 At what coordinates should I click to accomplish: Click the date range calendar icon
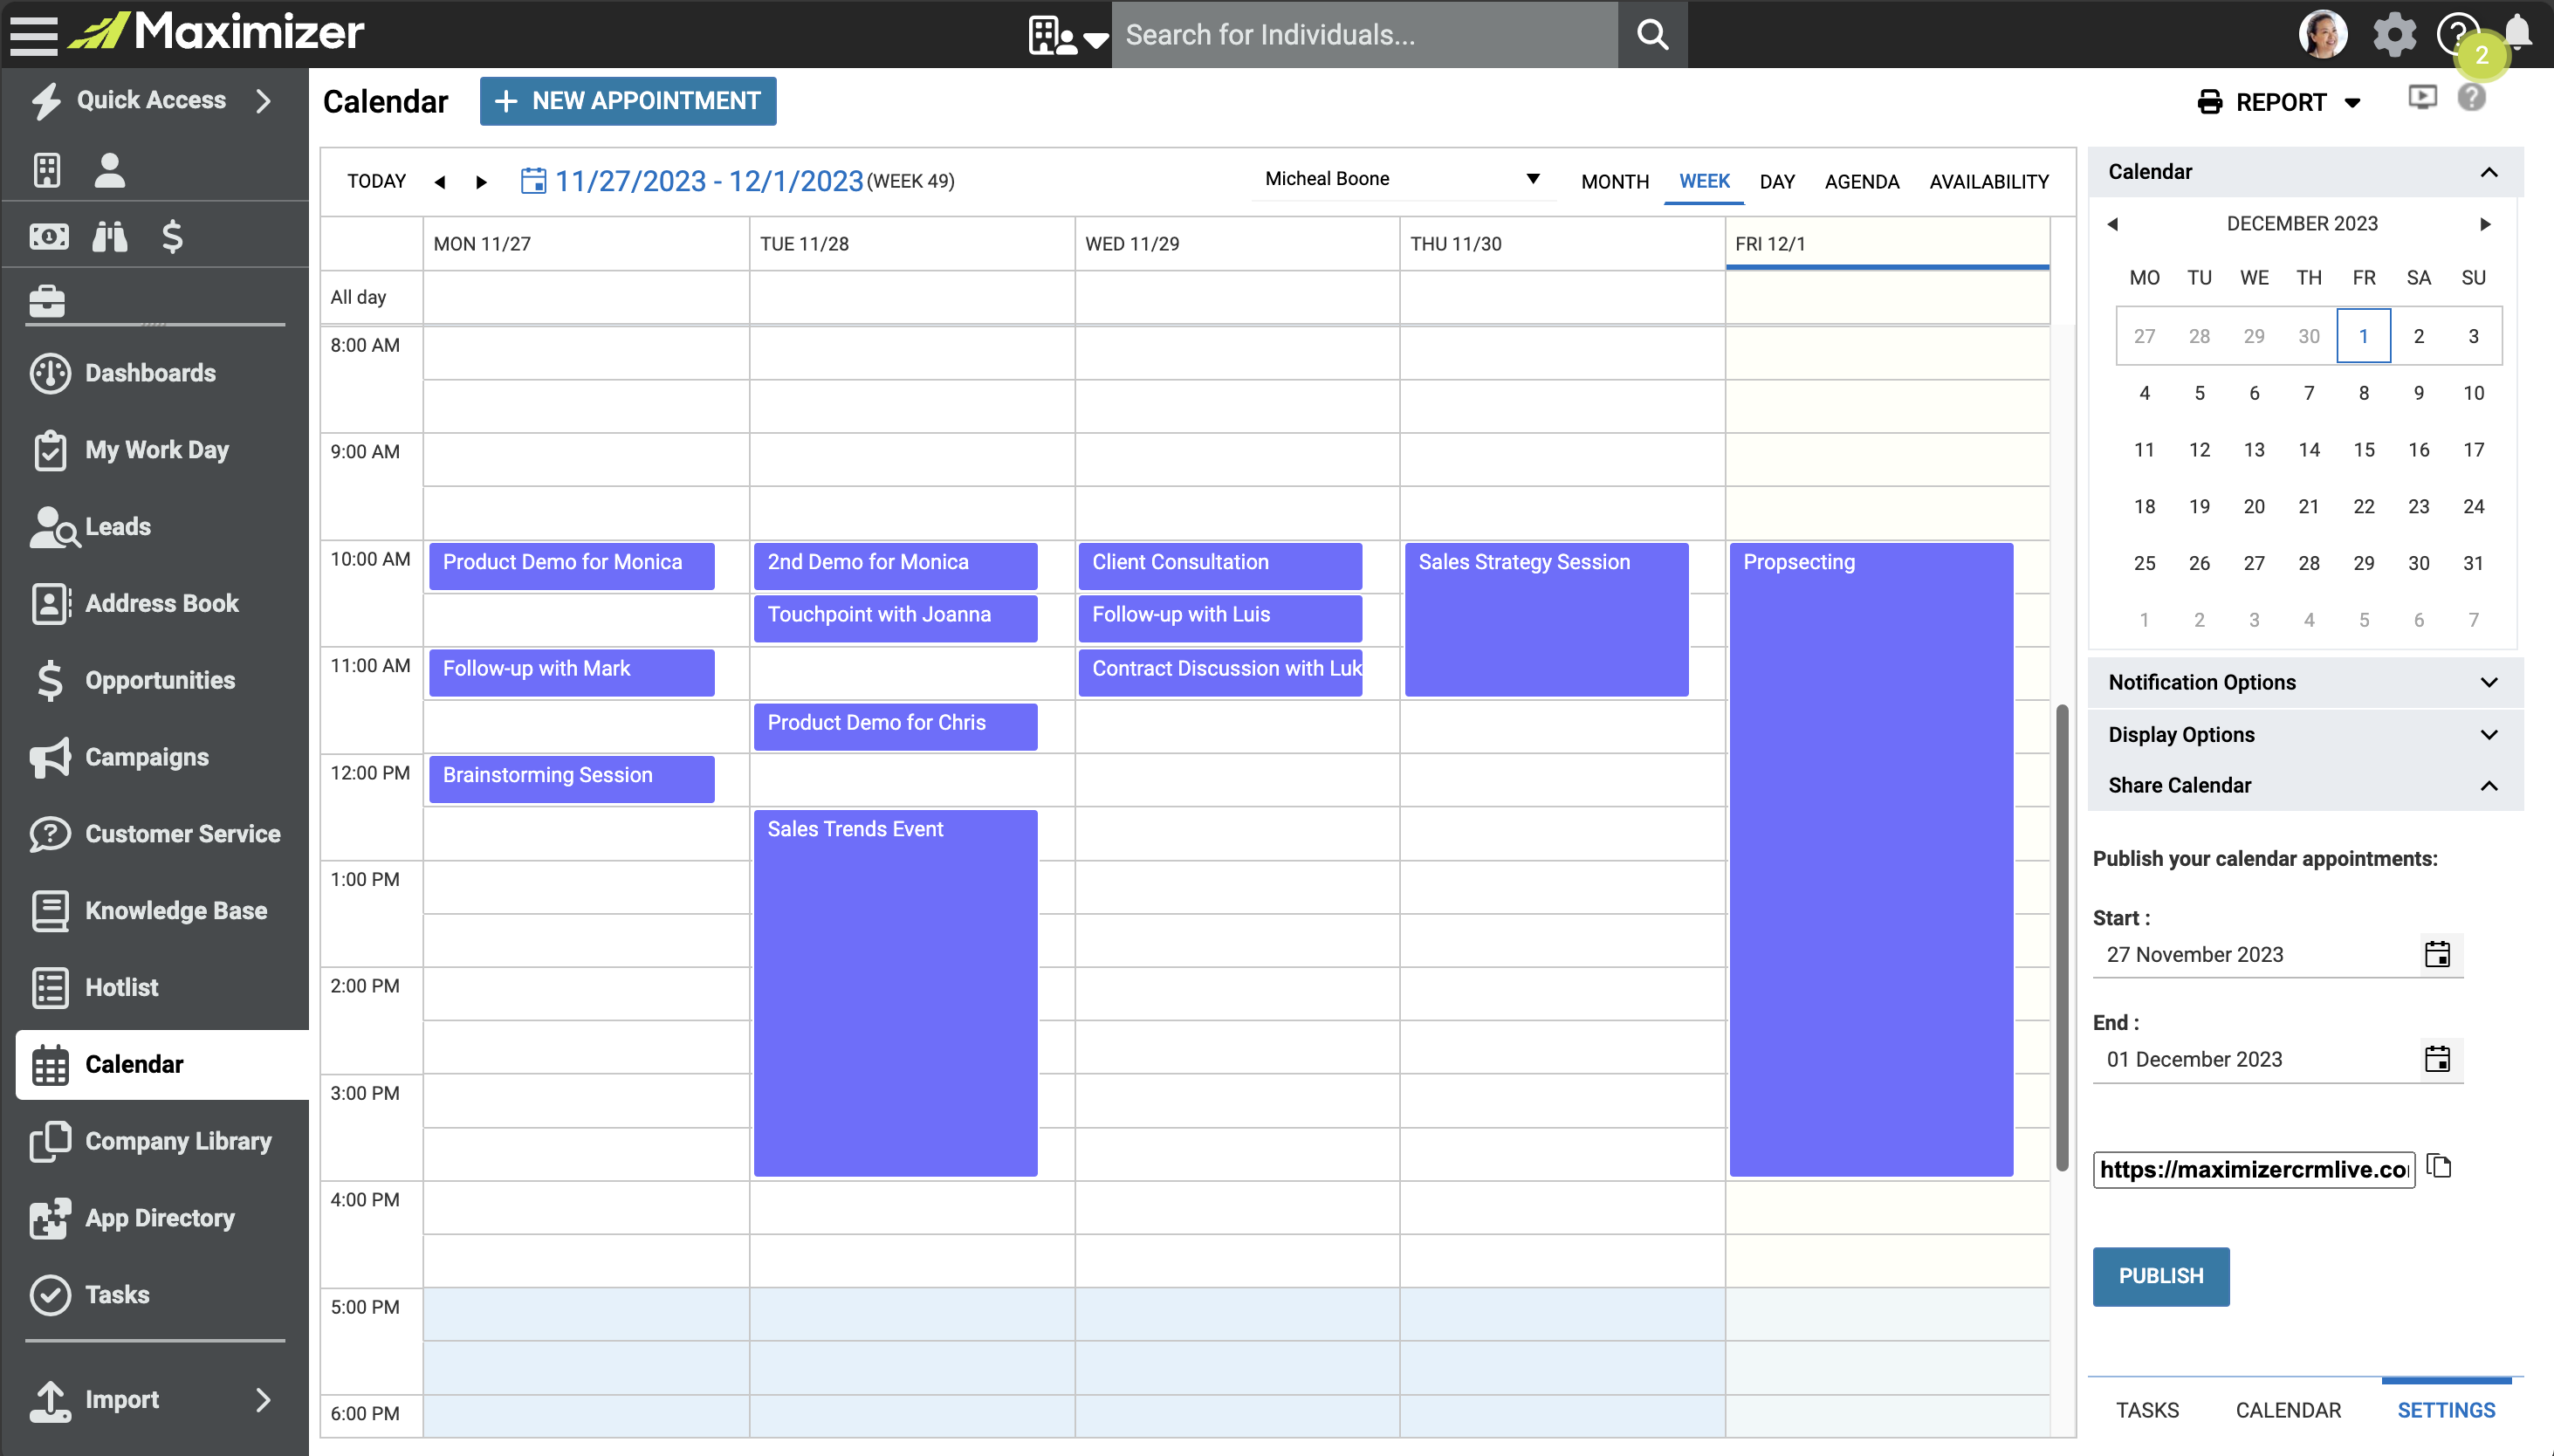click(534, 181)
